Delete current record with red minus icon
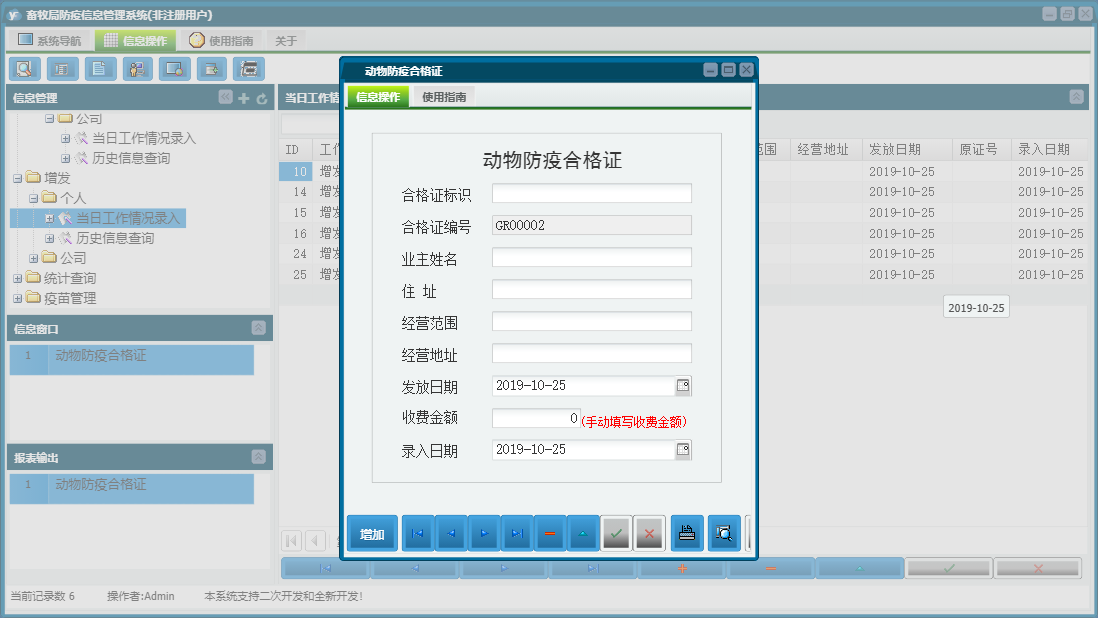 click(x=550, y=533)
